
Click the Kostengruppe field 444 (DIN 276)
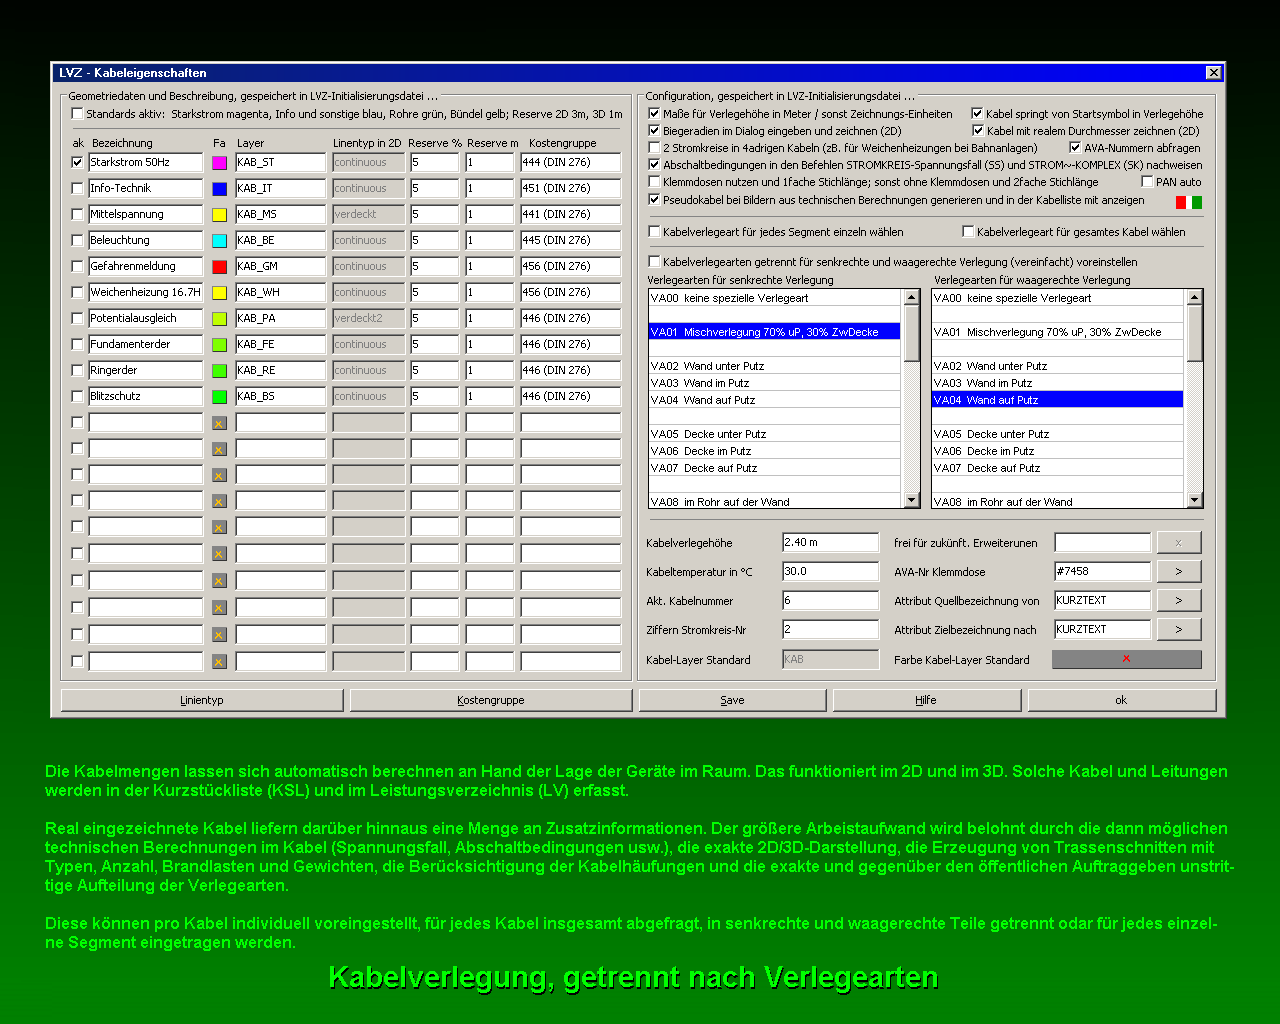click(570, 163)
